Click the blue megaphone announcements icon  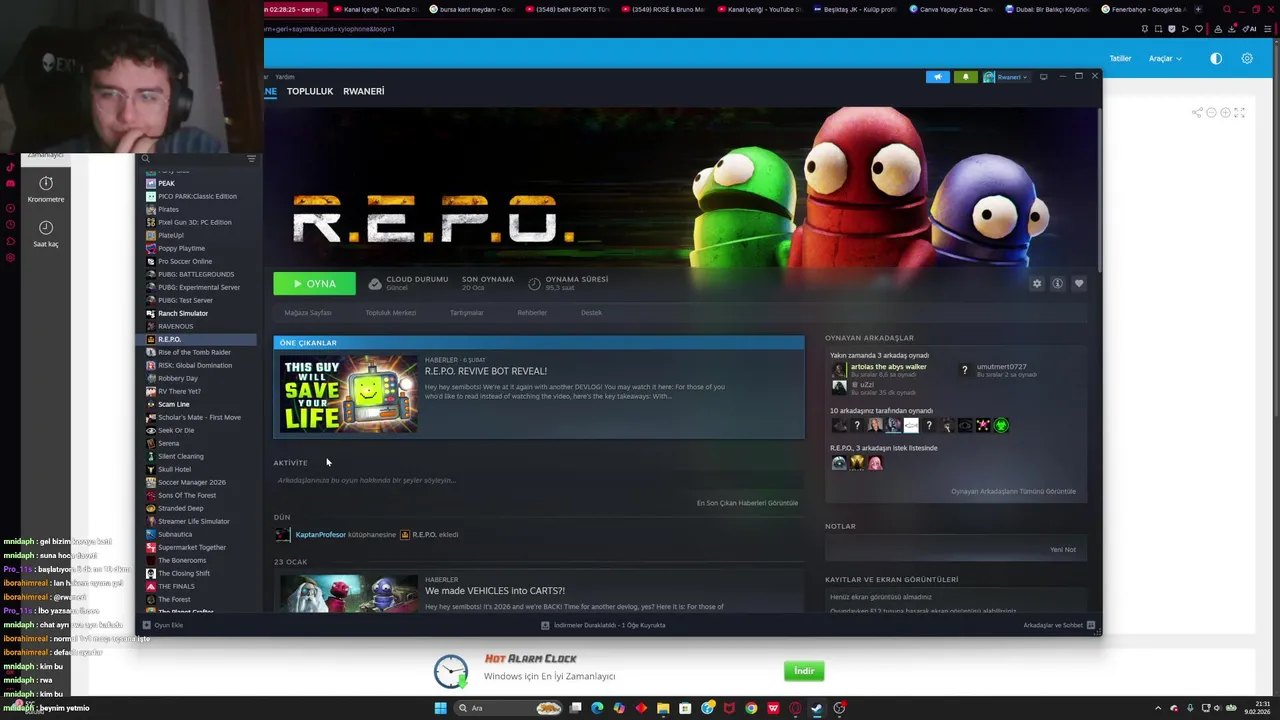coord(937,77)
